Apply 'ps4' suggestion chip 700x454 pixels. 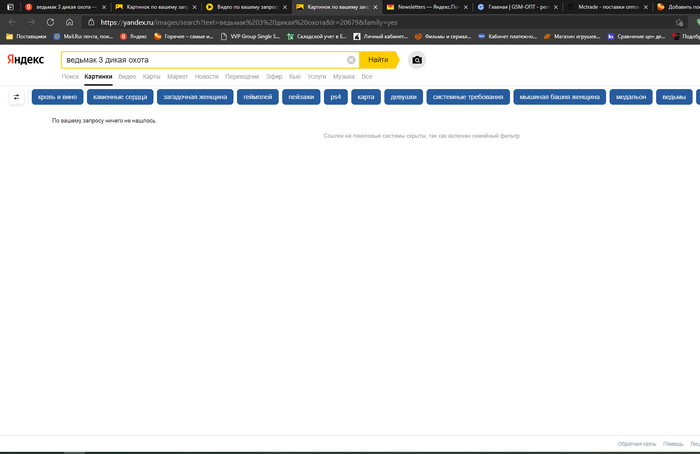(x=336, y=97)
